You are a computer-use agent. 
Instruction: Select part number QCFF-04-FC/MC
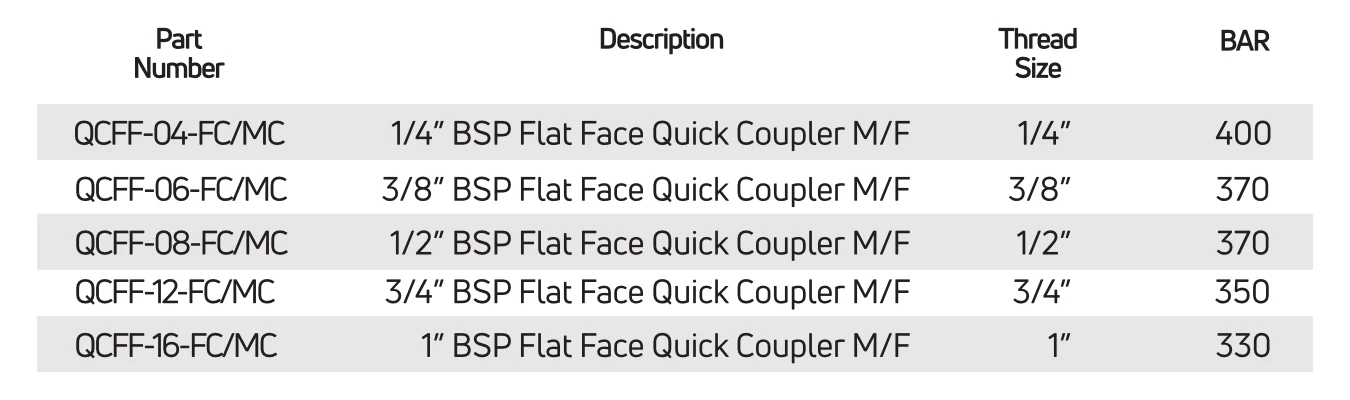pyautogui.click(x=180, y=133)
